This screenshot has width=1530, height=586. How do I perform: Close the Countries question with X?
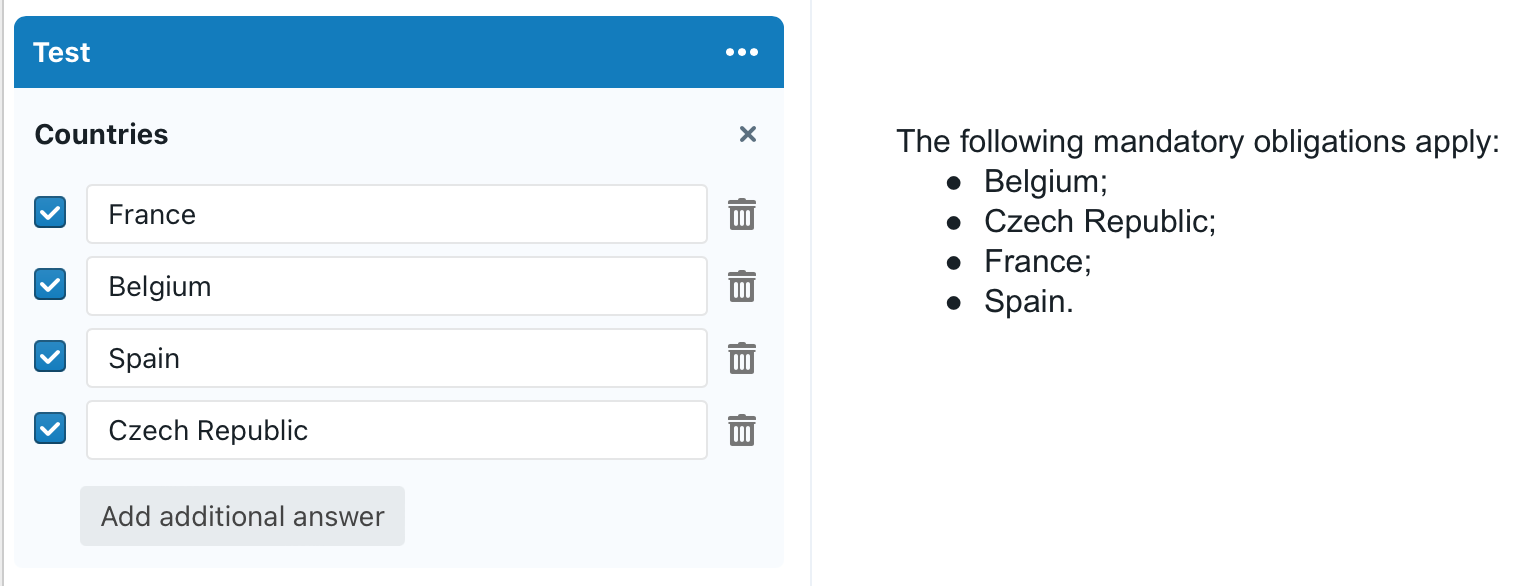point(747,134)
